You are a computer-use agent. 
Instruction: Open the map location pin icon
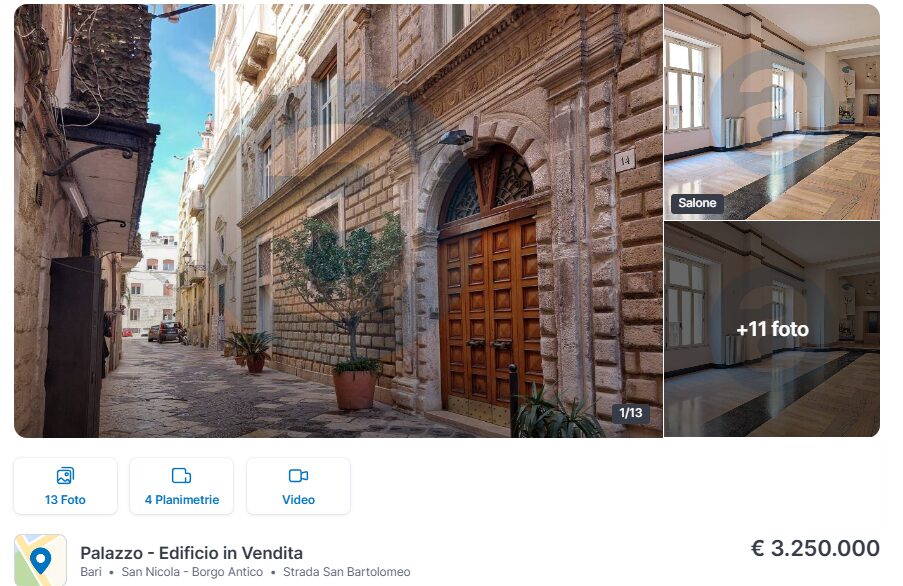coord(40,560)
